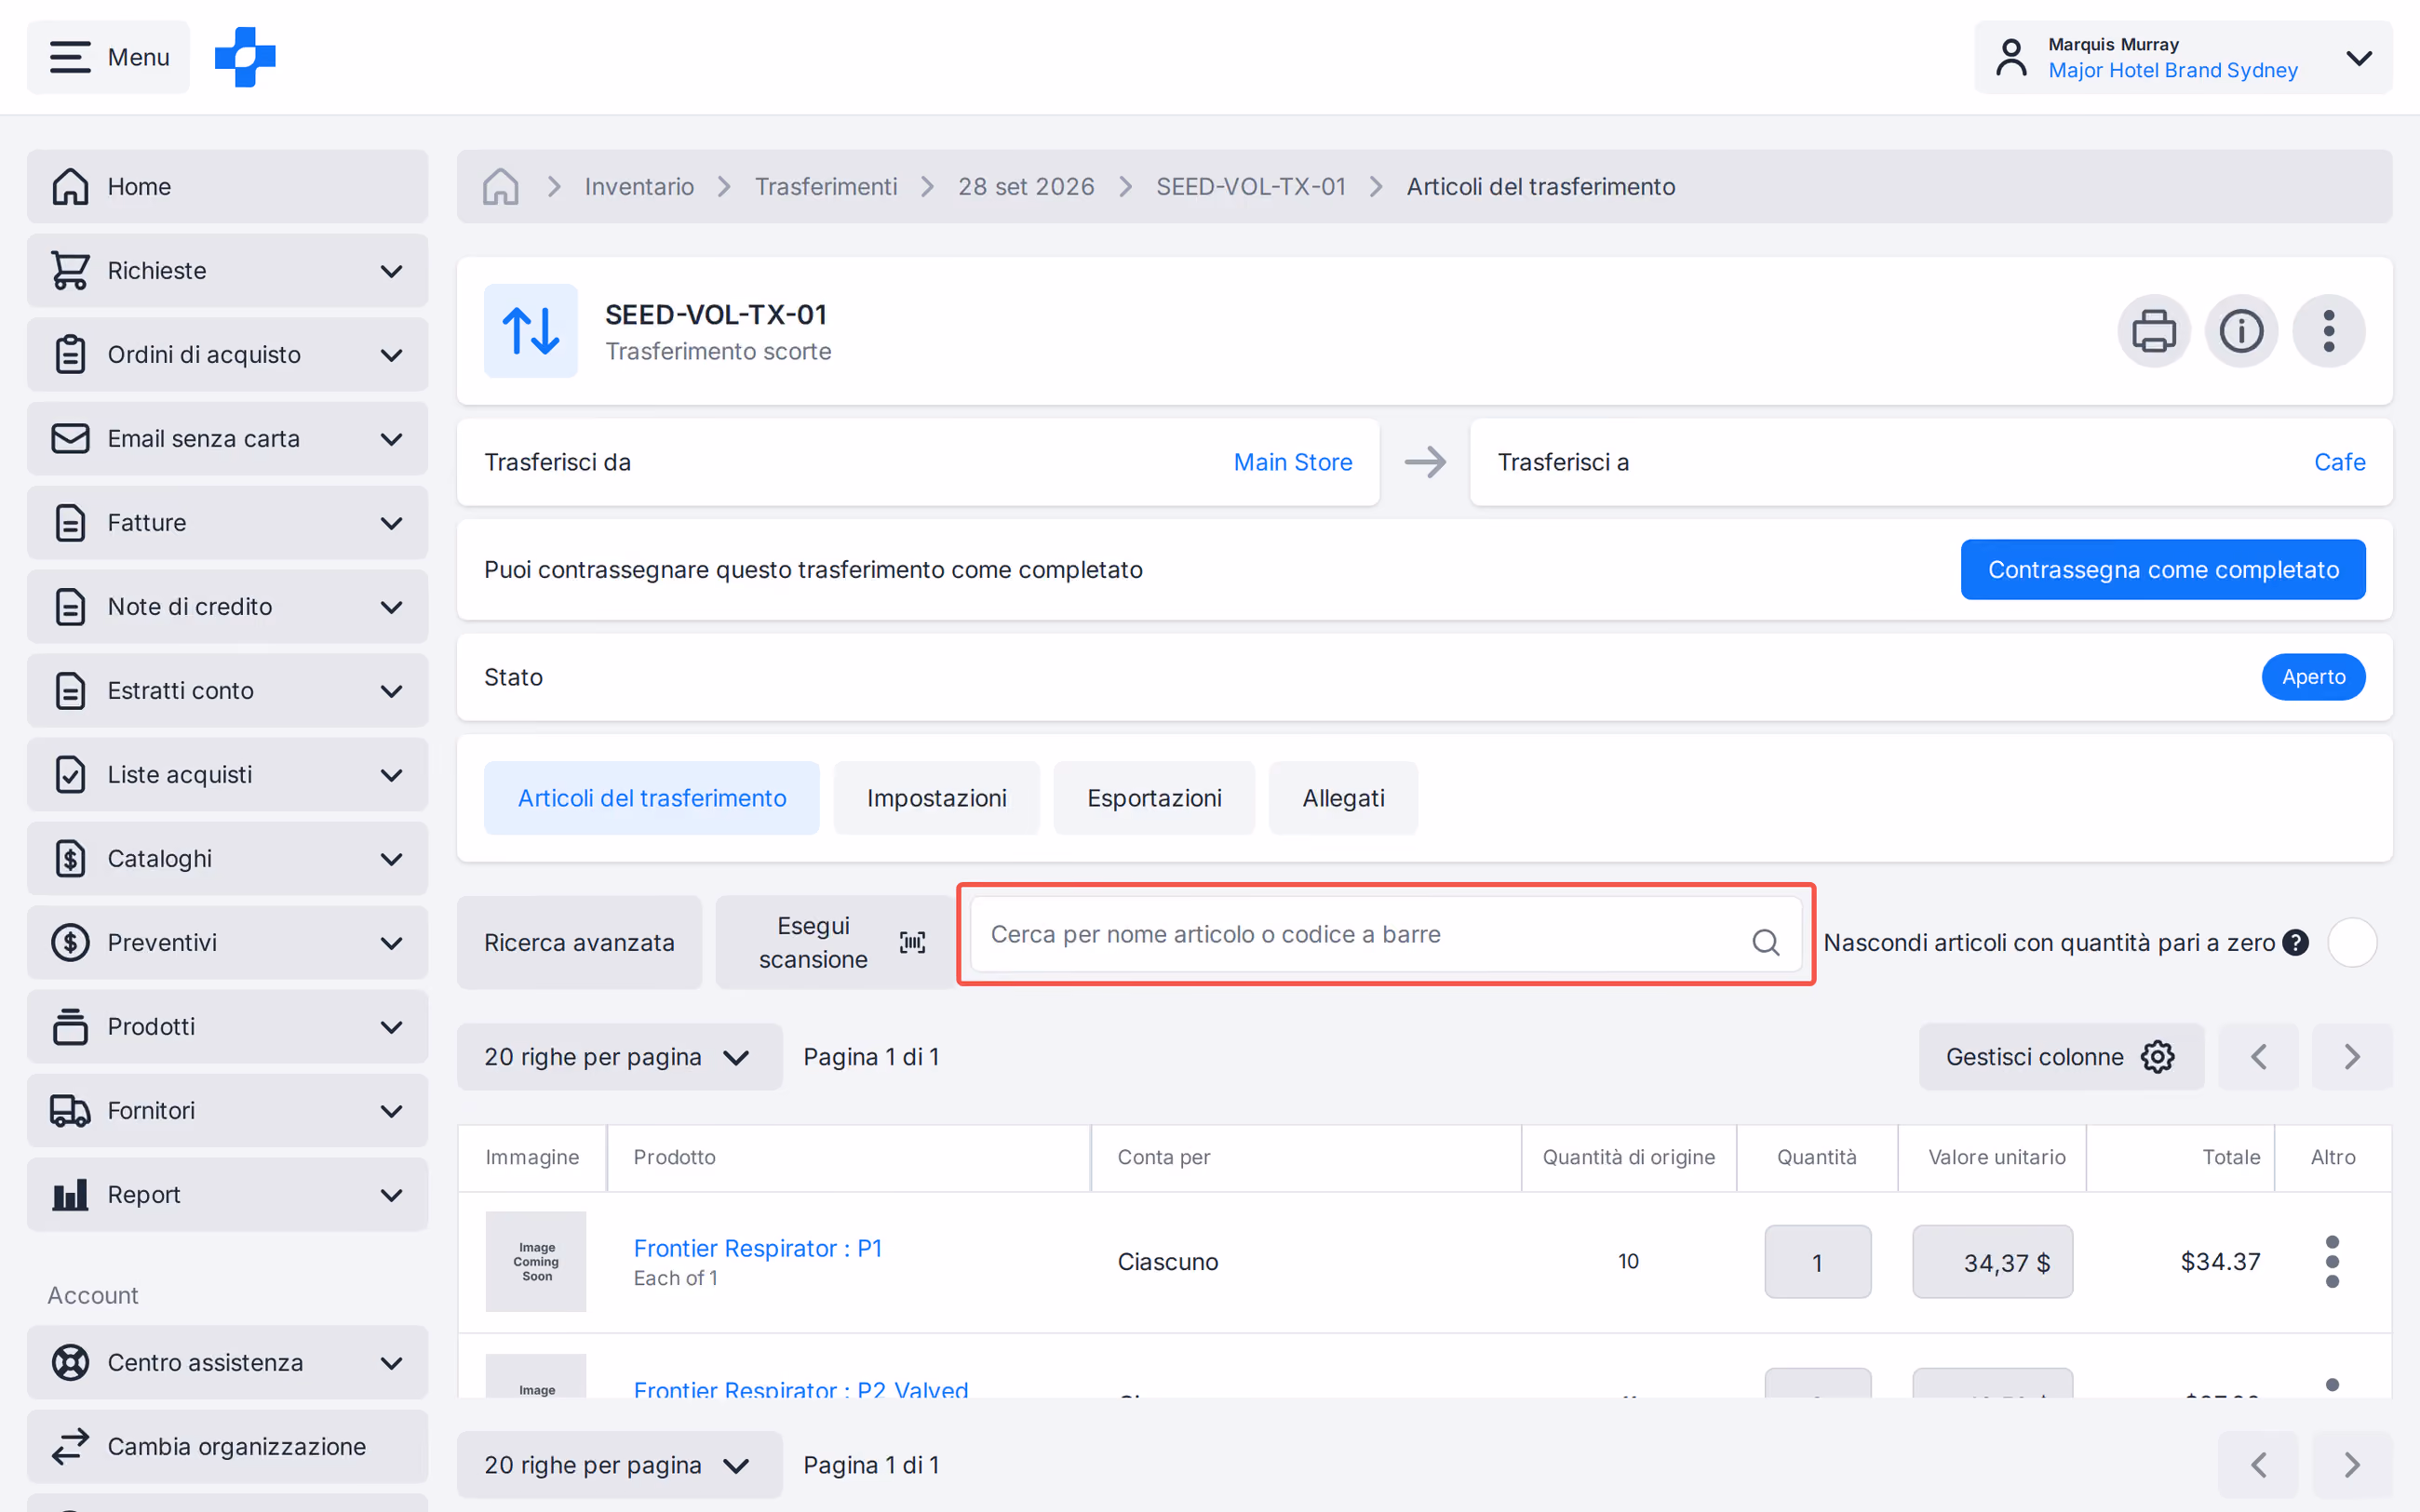Click the print icon for SEED-VOL-TX-01
2420x1512 pixels.
pos(2153,331)
